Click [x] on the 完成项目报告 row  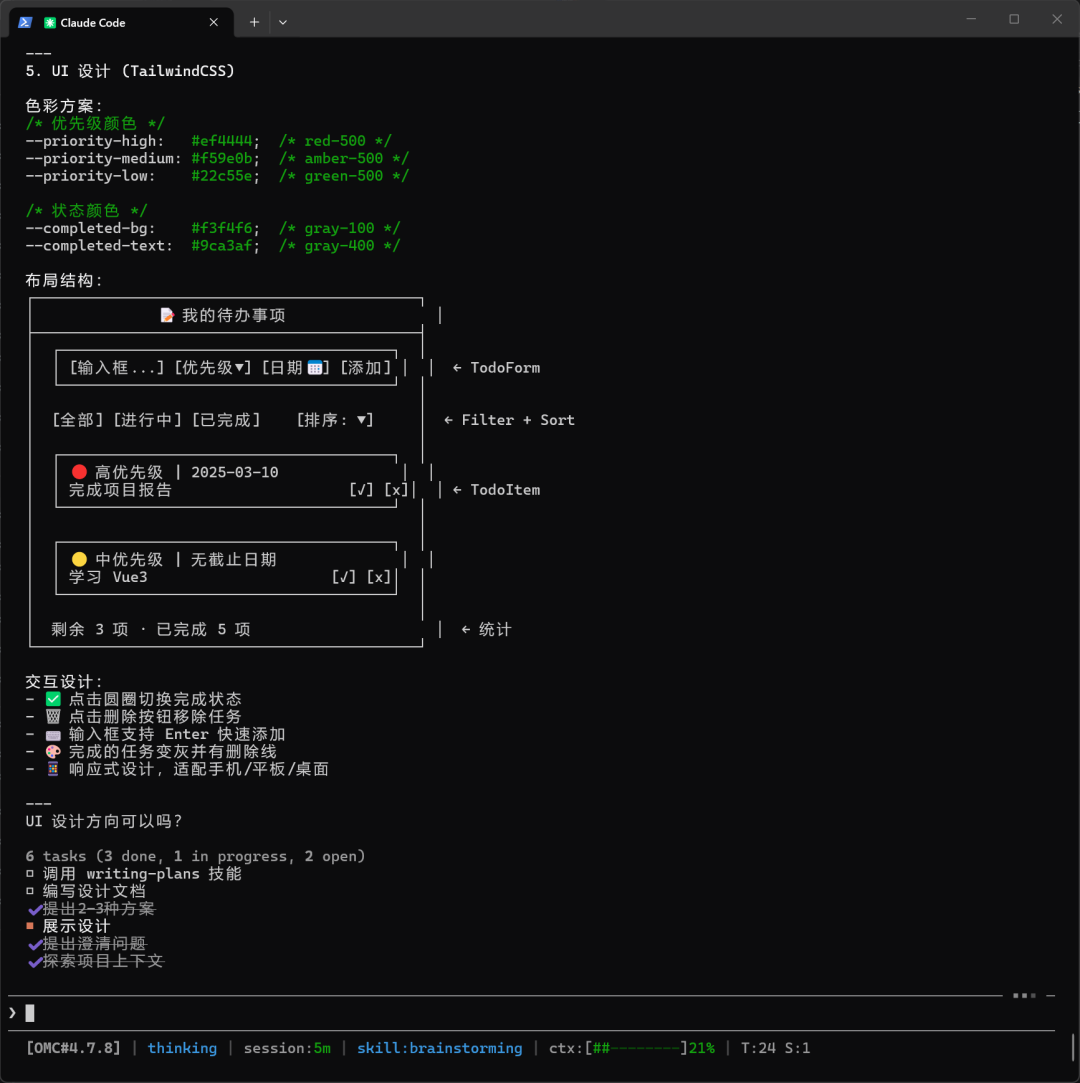click(396, 490)
